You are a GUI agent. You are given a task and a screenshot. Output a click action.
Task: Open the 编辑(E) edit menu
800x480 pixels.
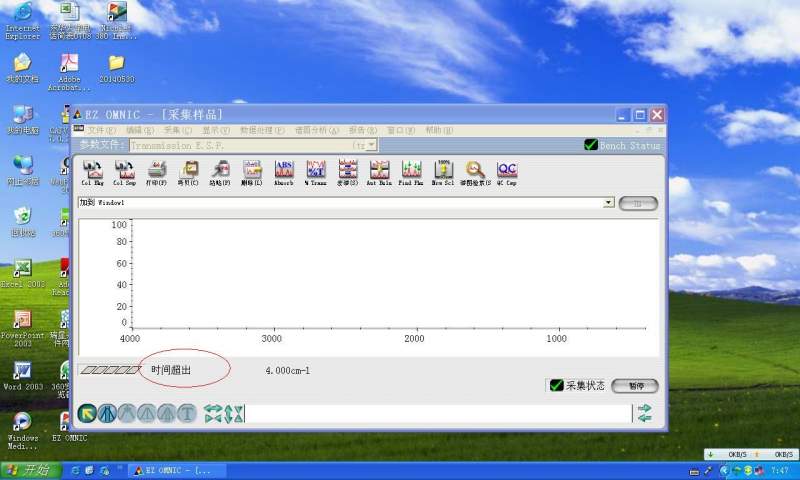140,130
